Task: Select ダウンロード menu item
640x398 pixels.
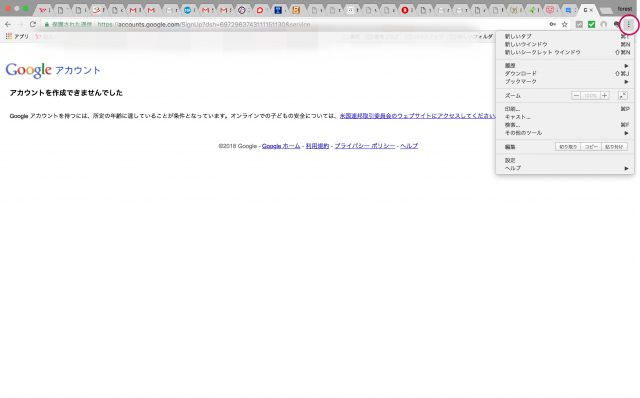Action: [565, 73]
